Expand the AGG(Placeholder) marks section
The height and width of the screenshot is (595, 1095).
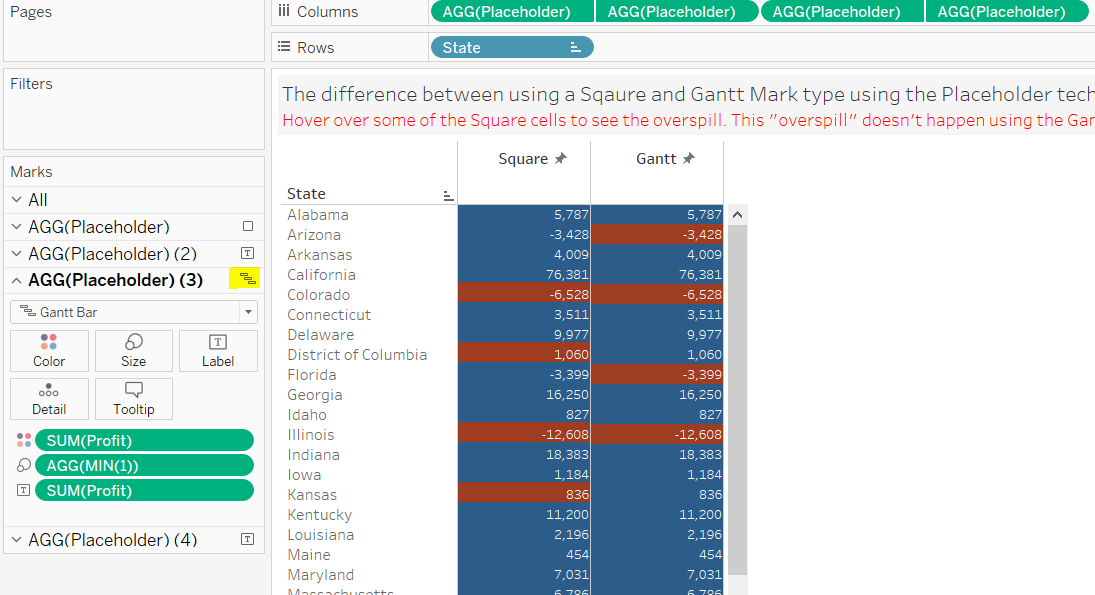click(17, 226)
